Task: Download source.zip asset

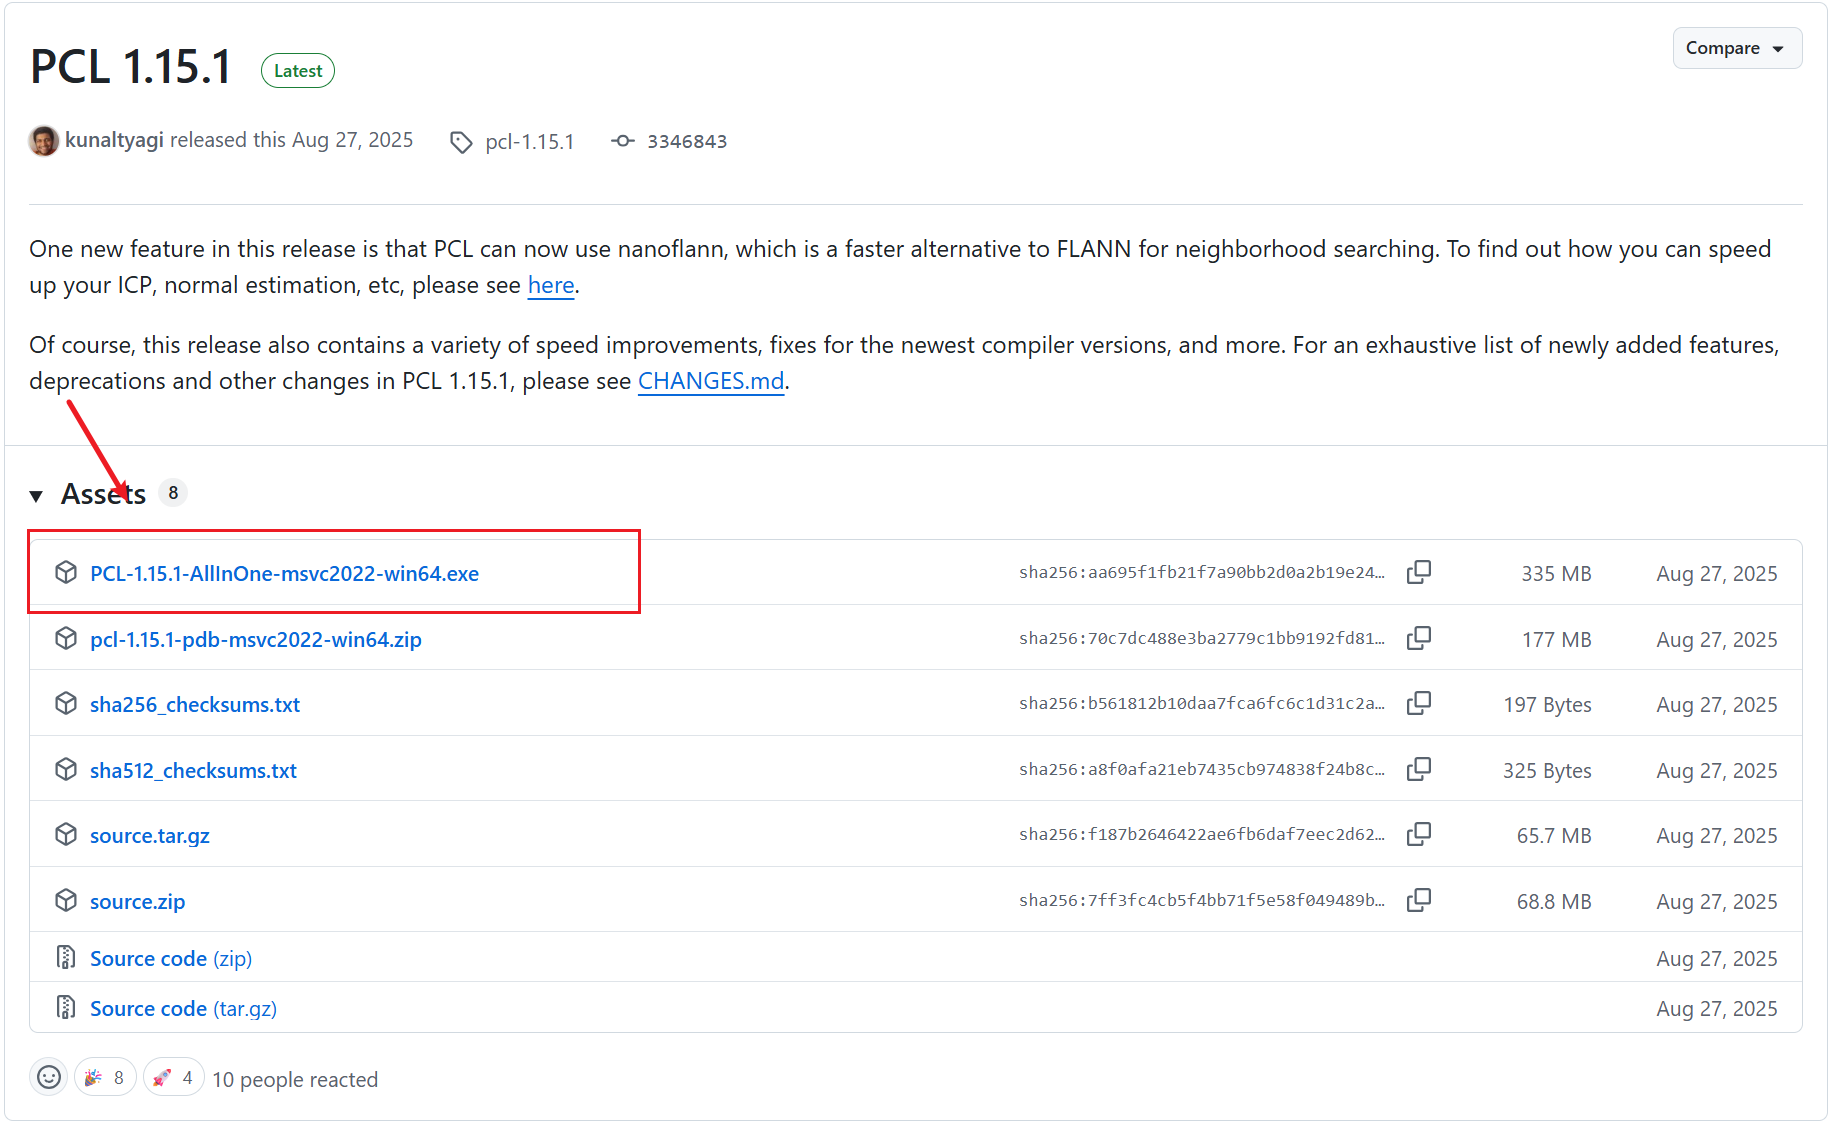Action: coord(137,902)
